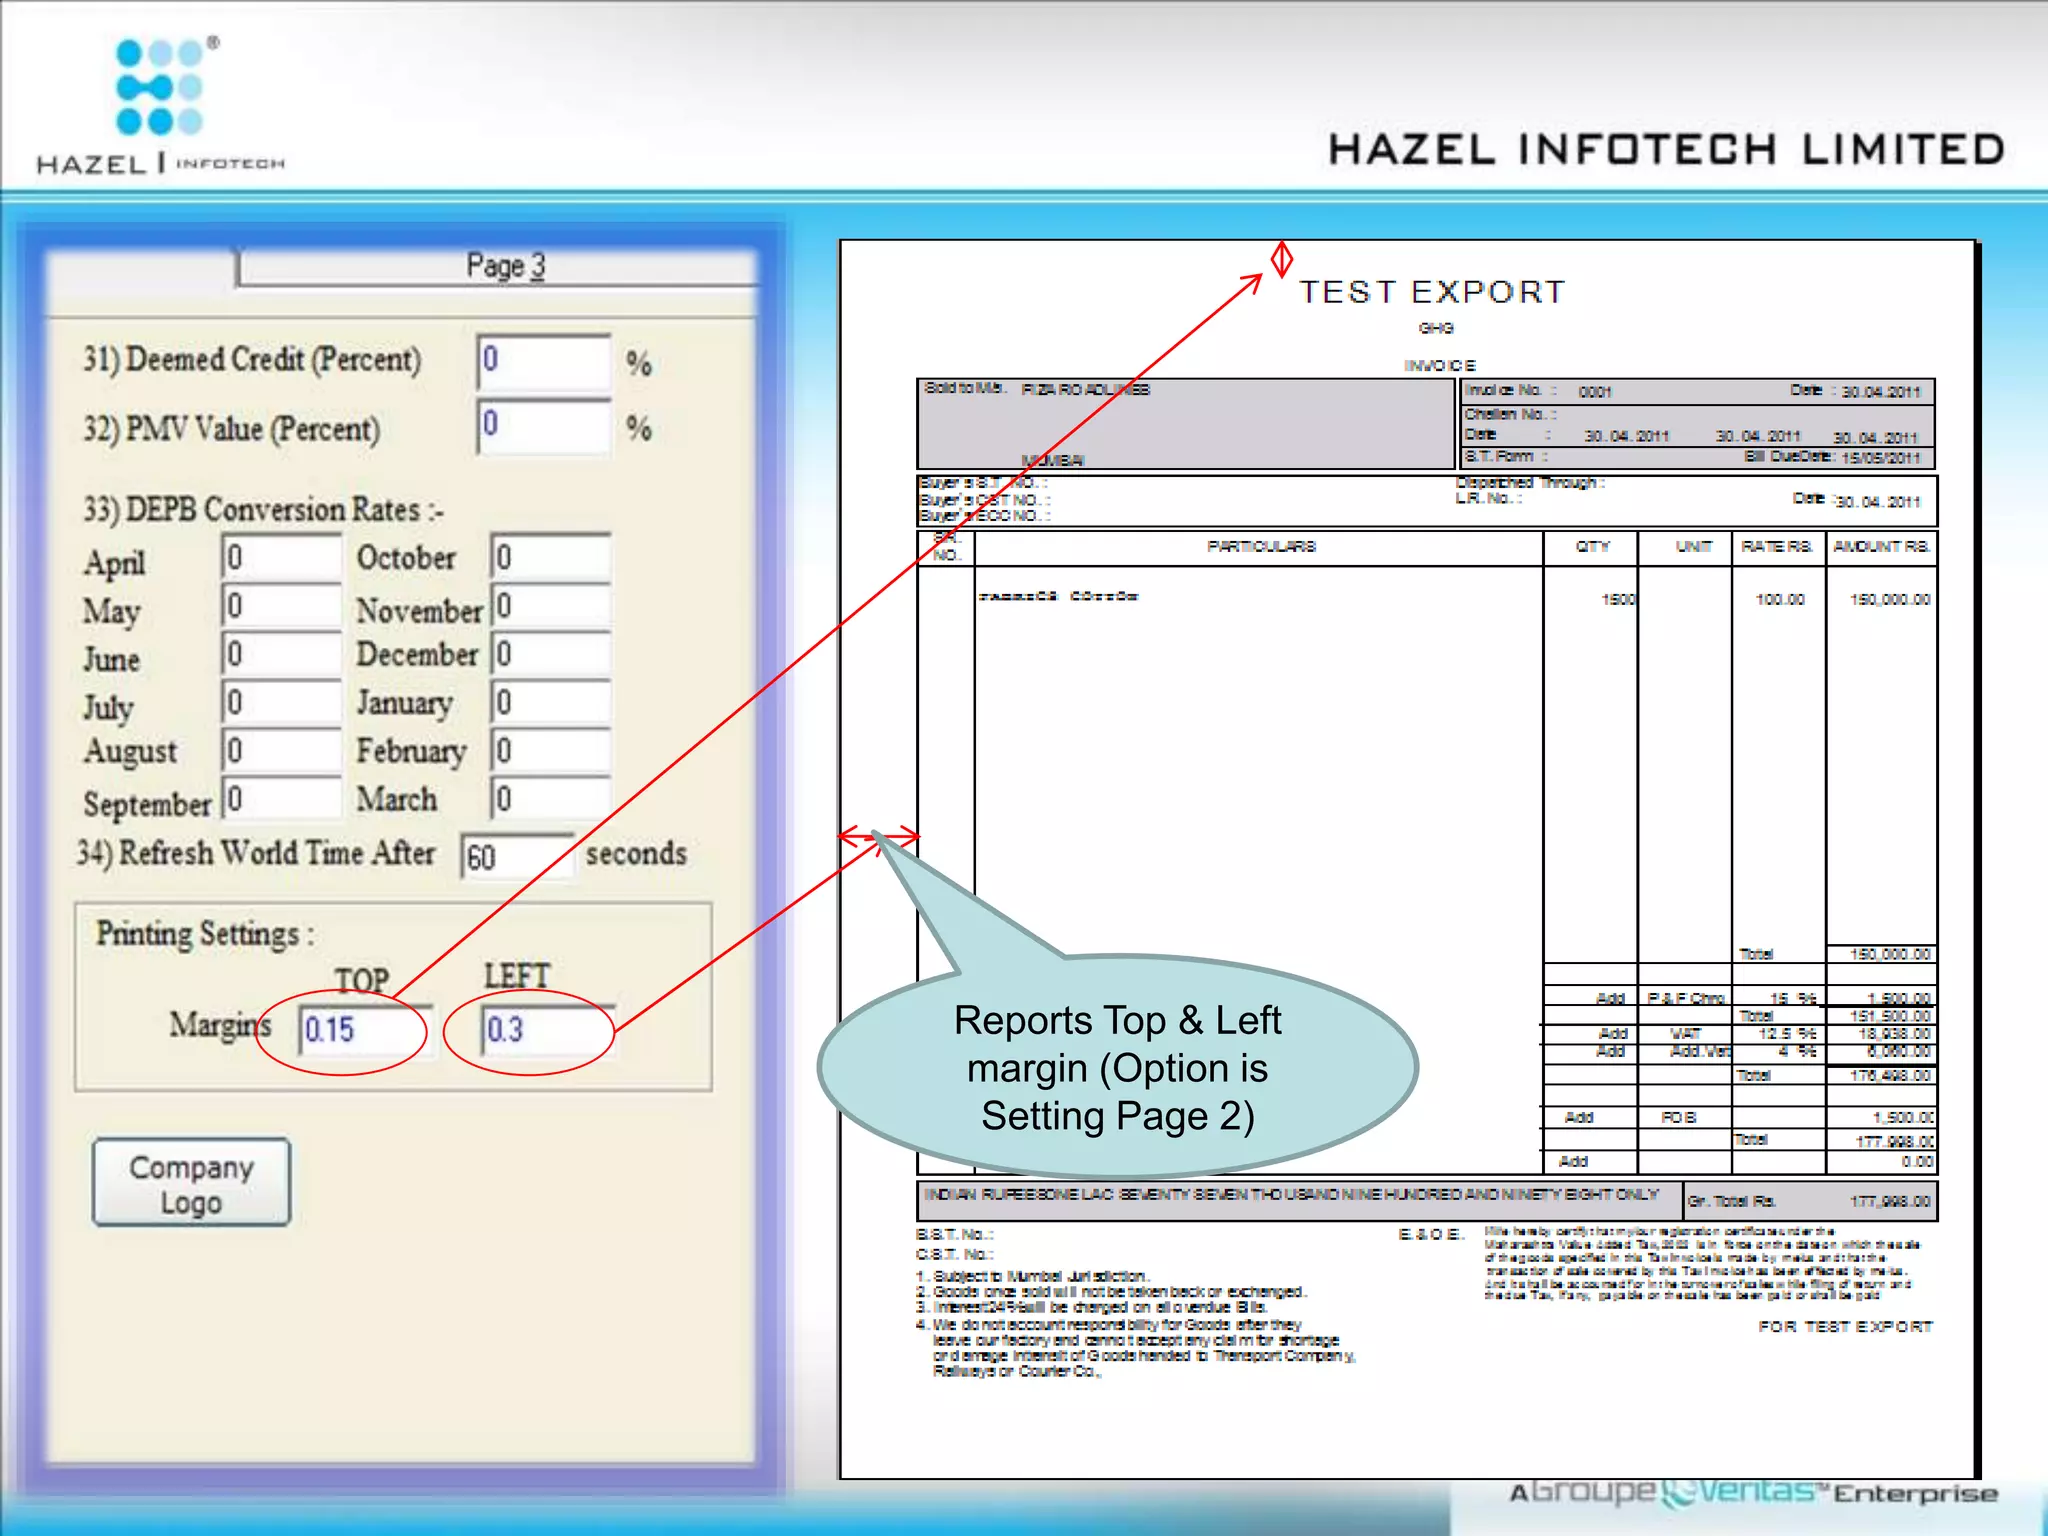Click the March DEPB conversion rate field
This screenshot has width=2048, height=1536.
(x=551, y=798)
